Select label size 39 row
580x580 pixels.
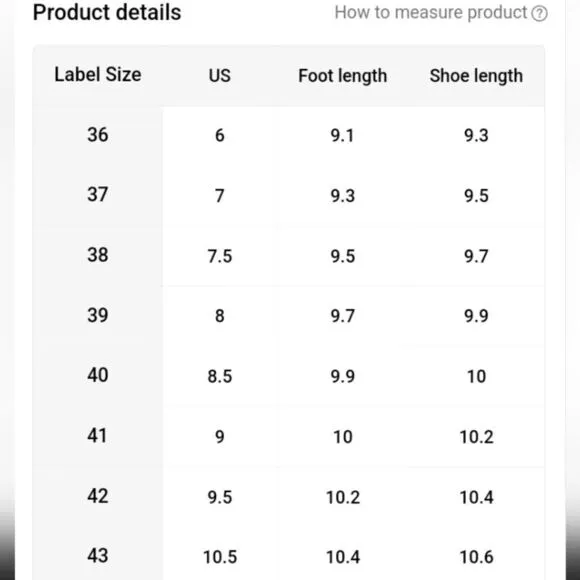[289, 316]
